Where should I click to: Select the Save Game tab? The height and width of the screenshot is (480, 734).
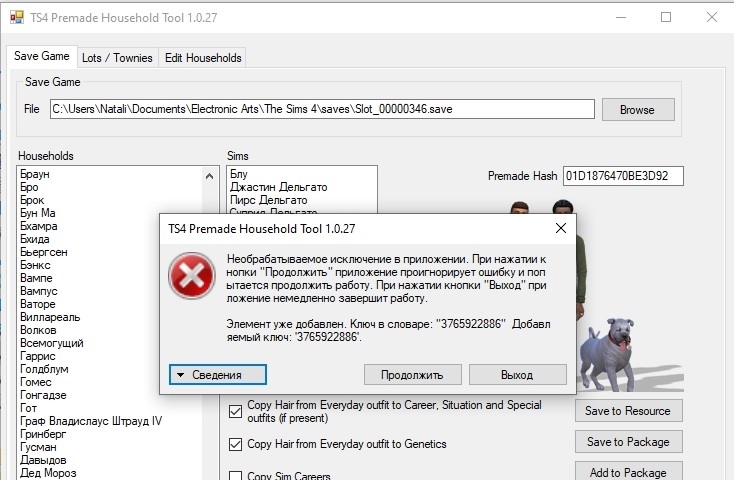point(41,57)
